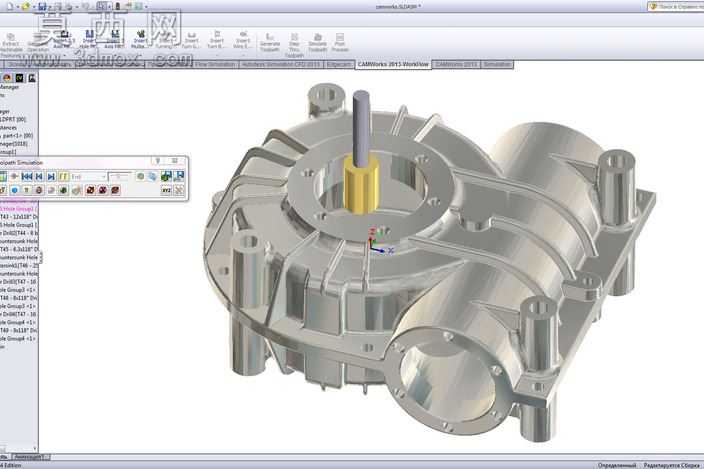The height and width of the screenshot is (469, 704).
Task: Click Insert Wire EDM feature icon
Action: tap(242, 40)
